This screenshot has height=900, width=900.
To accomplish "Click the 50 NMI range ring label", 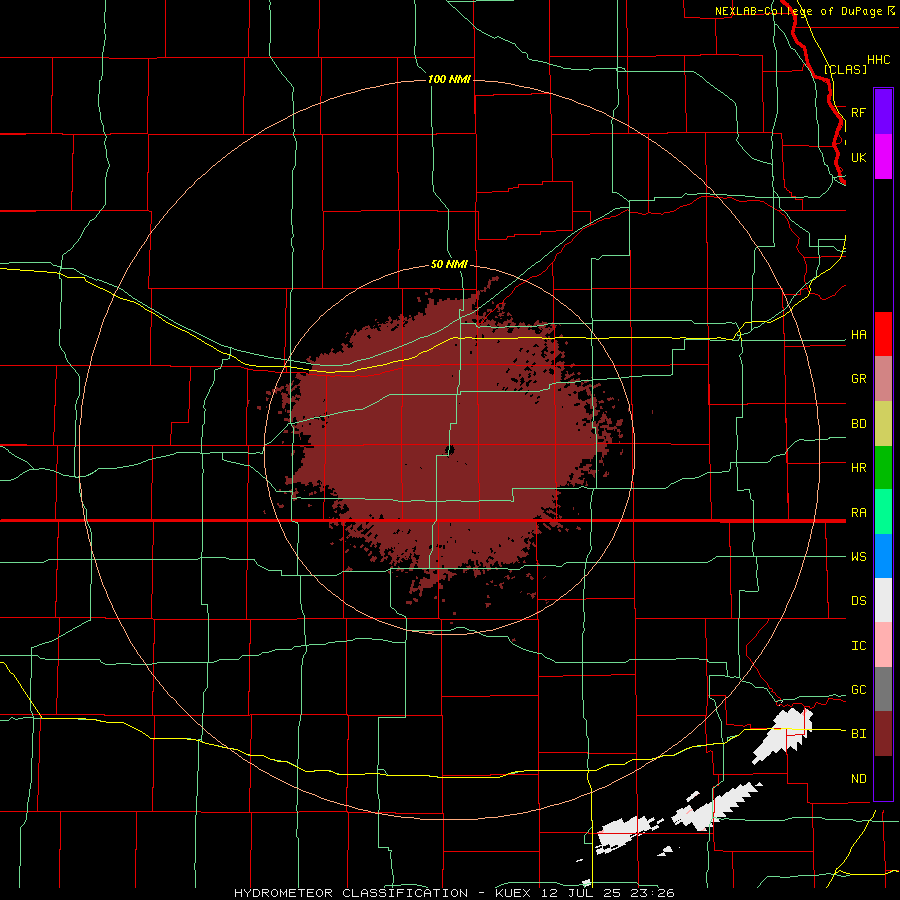I will point(449,264).
